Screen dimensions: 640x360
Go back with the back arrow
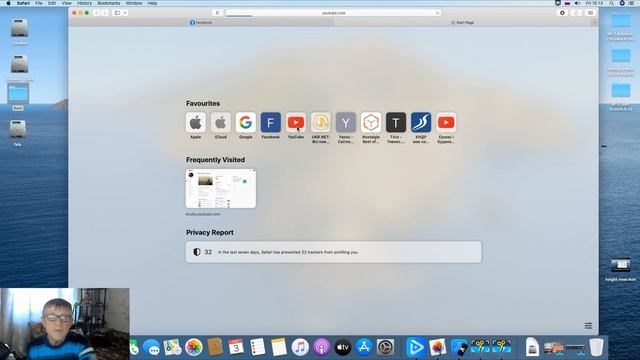click(96, 13)
